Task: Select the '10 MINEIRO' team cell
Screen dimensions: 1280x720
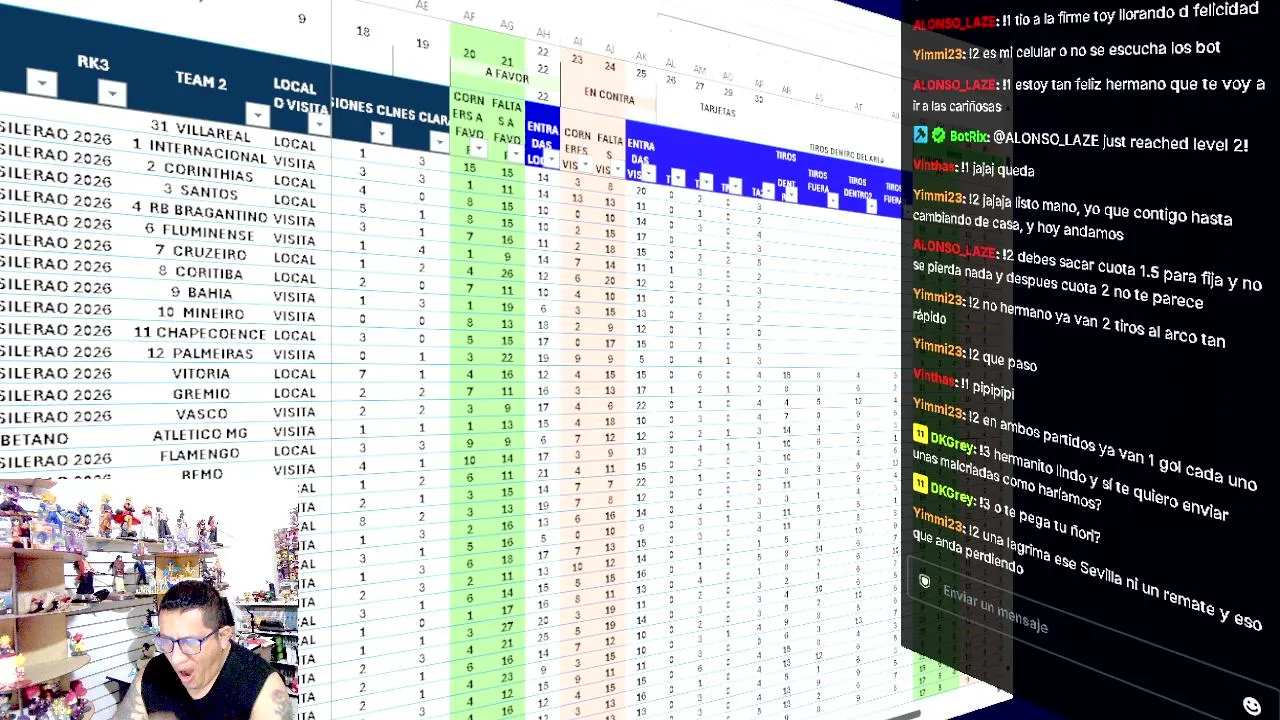Action: pos(200,312)
